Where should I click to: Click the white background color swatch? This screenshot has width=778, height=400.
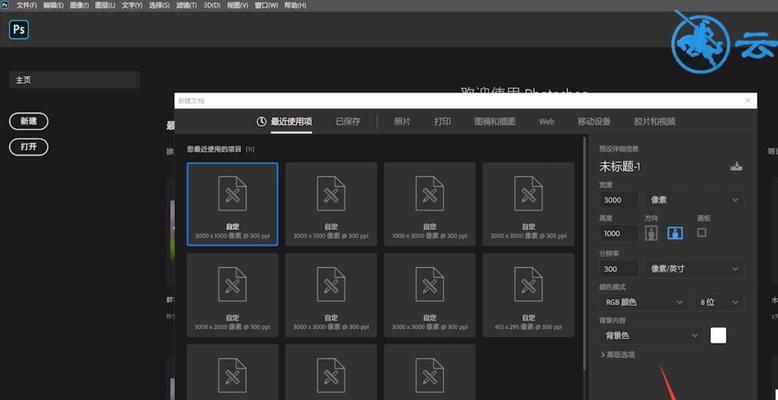(718, 335)
